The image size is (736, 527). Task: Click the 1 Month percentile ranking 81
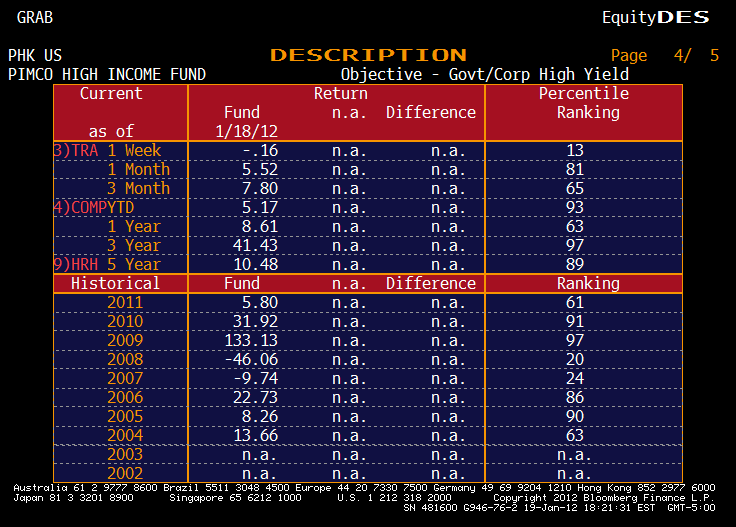tap(575, 169)
